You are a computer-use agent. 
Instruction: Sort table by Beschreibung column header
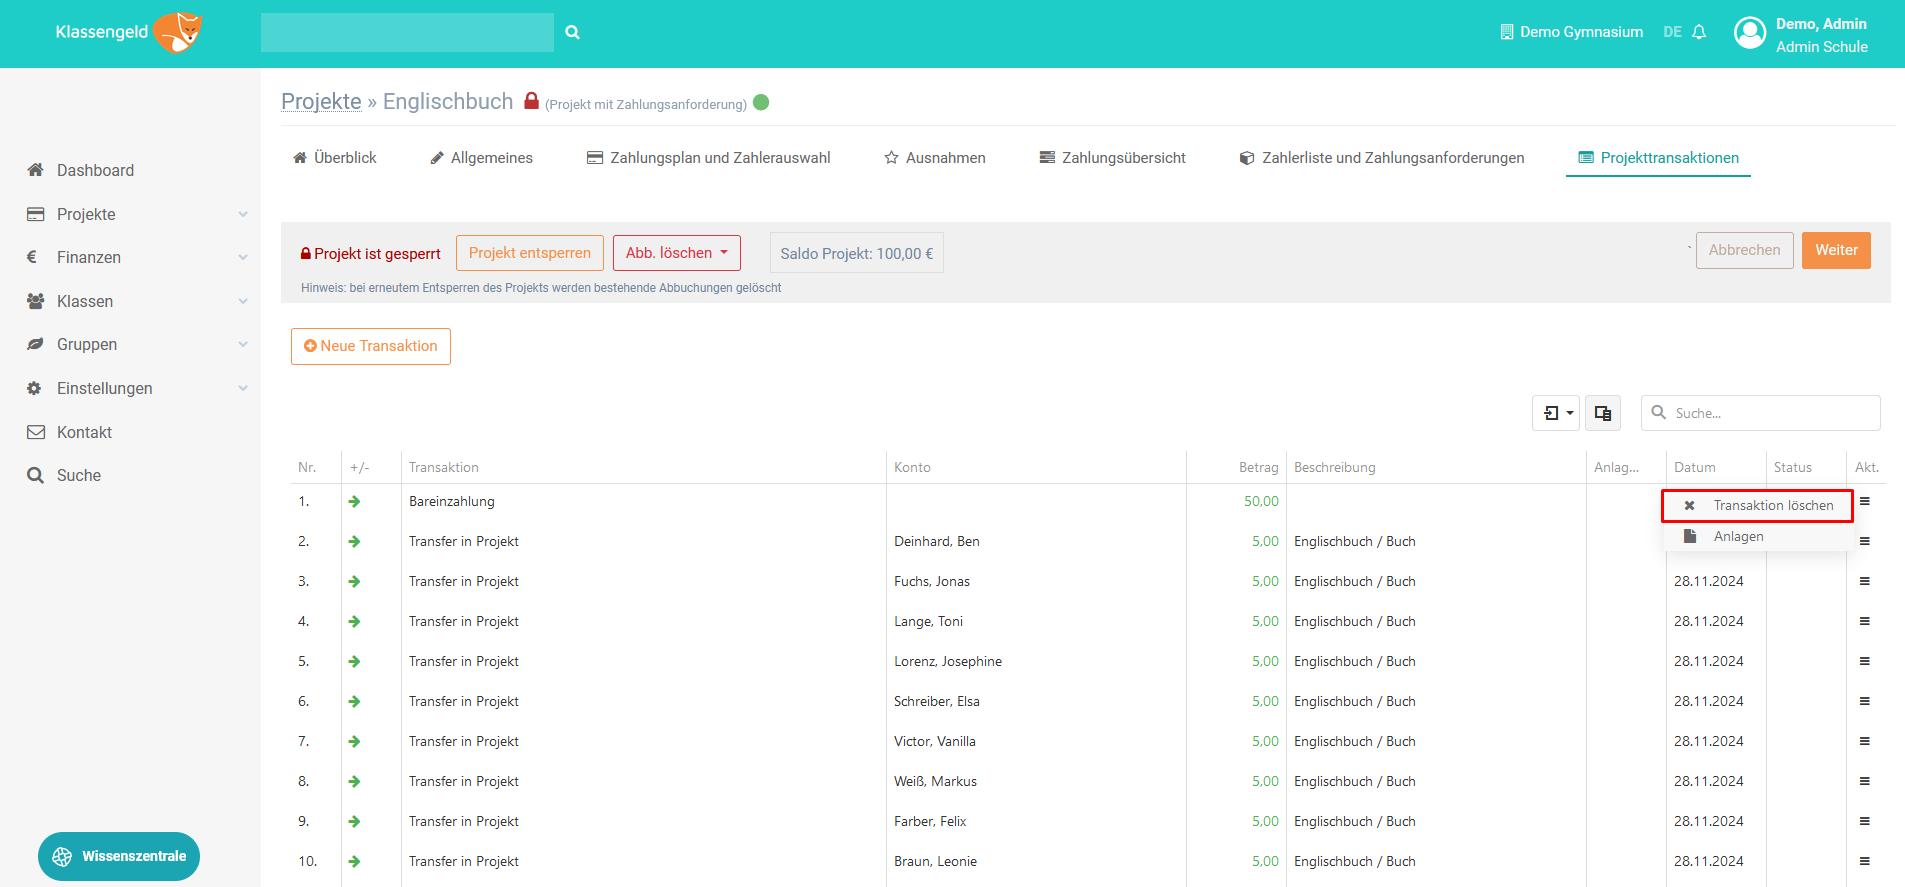[x=1335, y=467]
